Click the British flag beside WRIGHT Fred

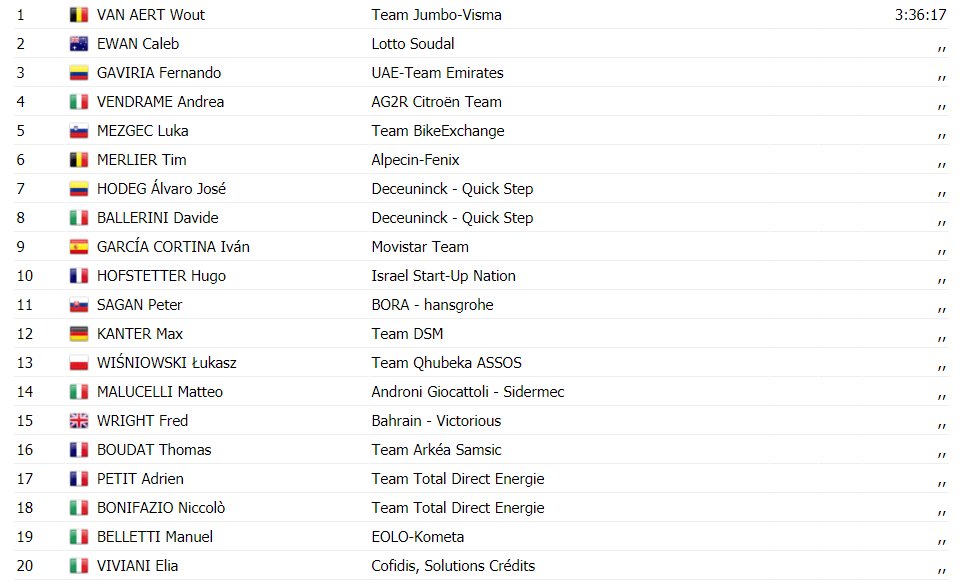coord(78,420)
